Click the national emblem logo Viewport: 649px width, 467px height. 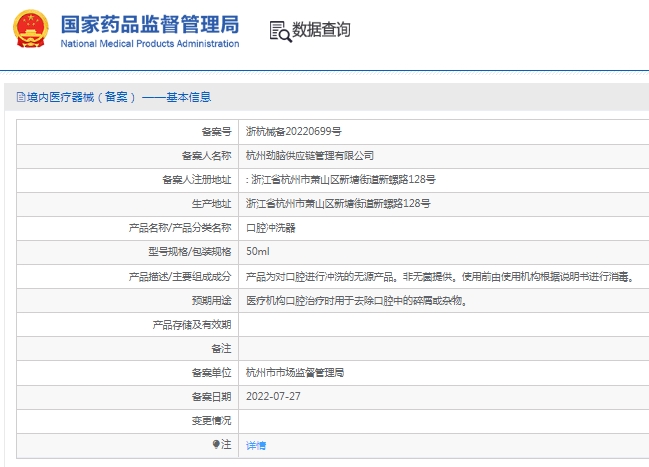(31, 29)
